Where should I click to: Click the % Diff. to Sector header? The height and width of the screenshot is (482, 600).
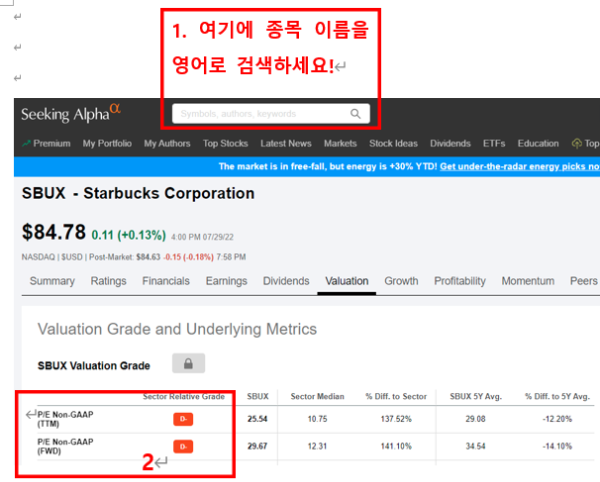(x=396, y=397)
